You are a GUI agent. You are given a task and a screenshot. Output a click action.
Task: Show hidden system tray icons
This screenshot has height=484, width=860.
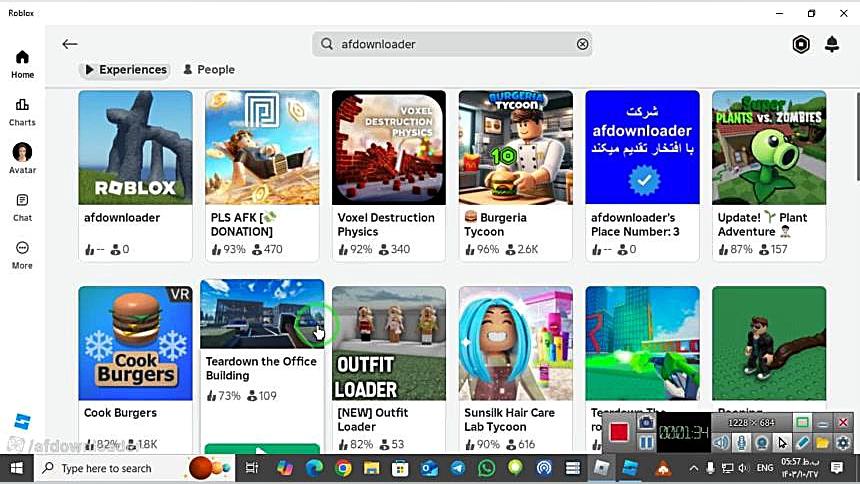693,468
